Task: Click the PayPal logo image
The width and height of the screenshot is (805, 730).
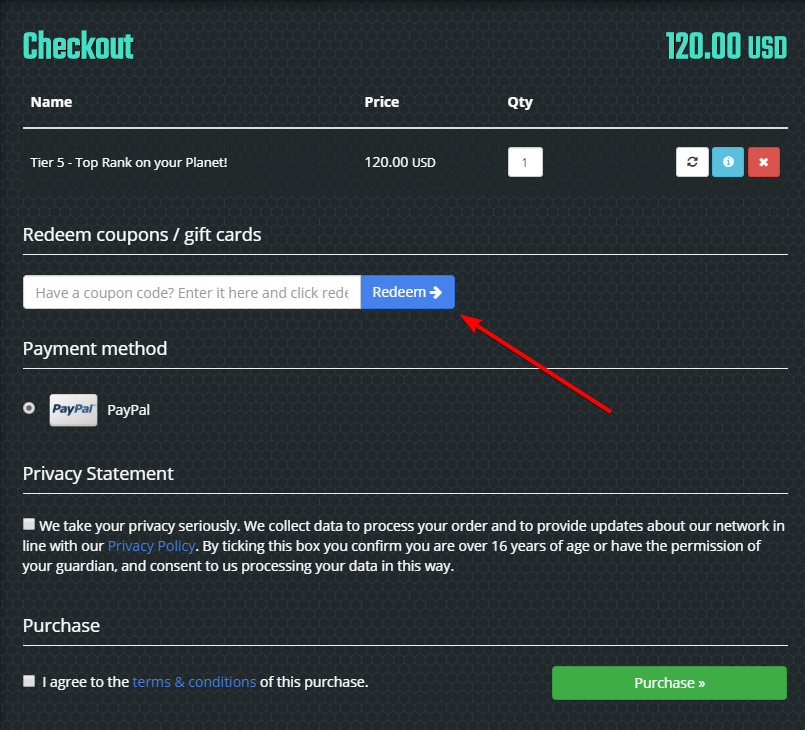Action: coord(73,410)
